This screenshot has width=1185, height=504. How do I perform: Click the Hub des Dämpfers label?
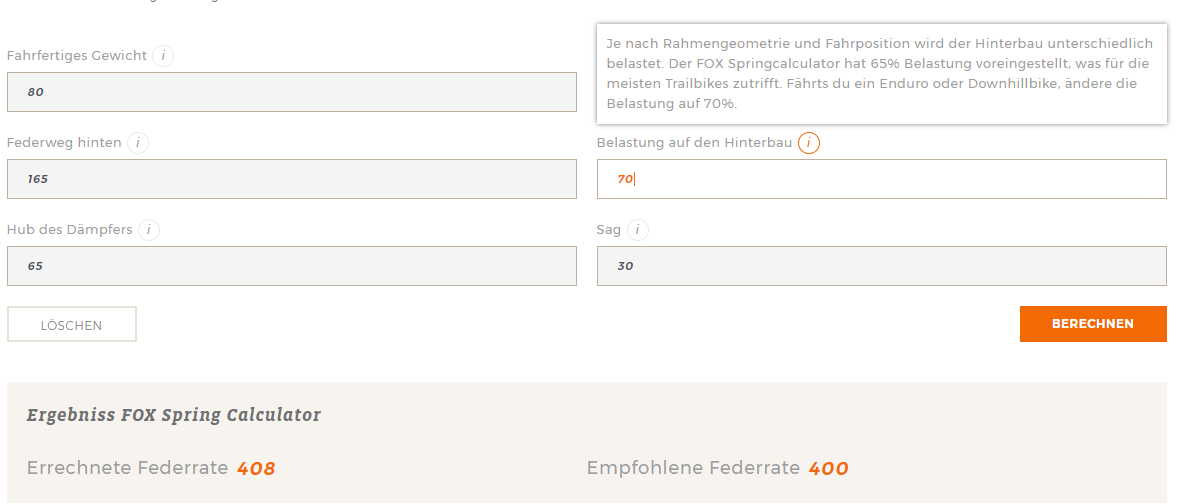point(69,230)
